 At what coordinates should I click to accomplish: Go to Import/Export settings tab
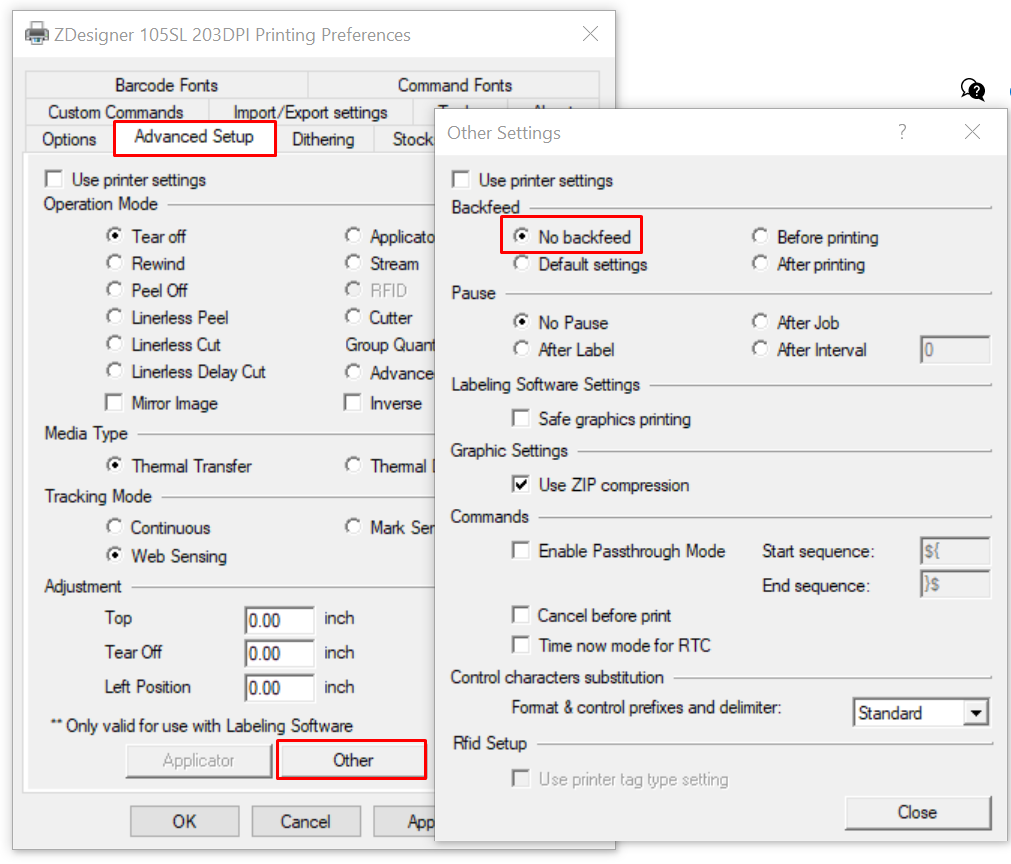[x=310, y=112]
